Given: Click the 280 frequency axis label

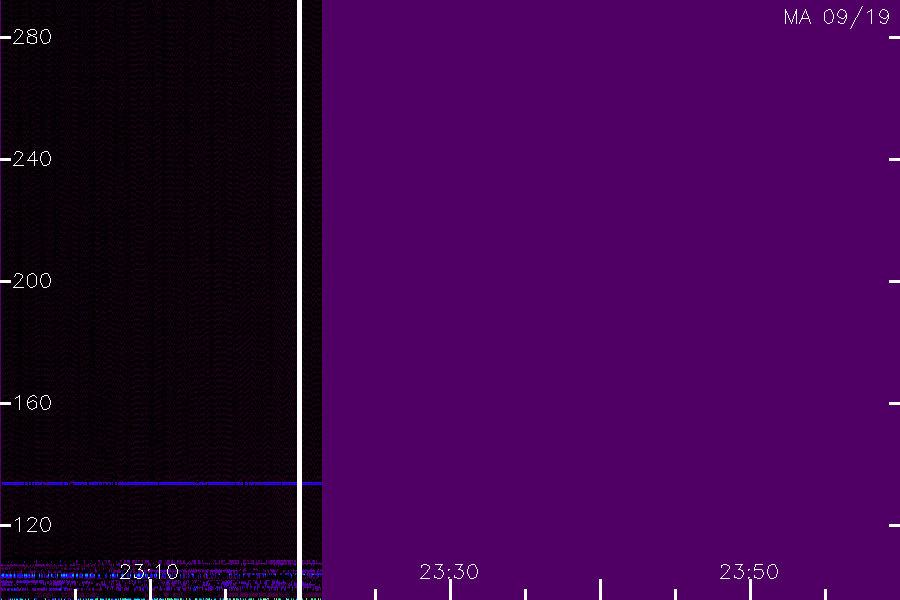Looking at the screenshot, I should 32,37.
